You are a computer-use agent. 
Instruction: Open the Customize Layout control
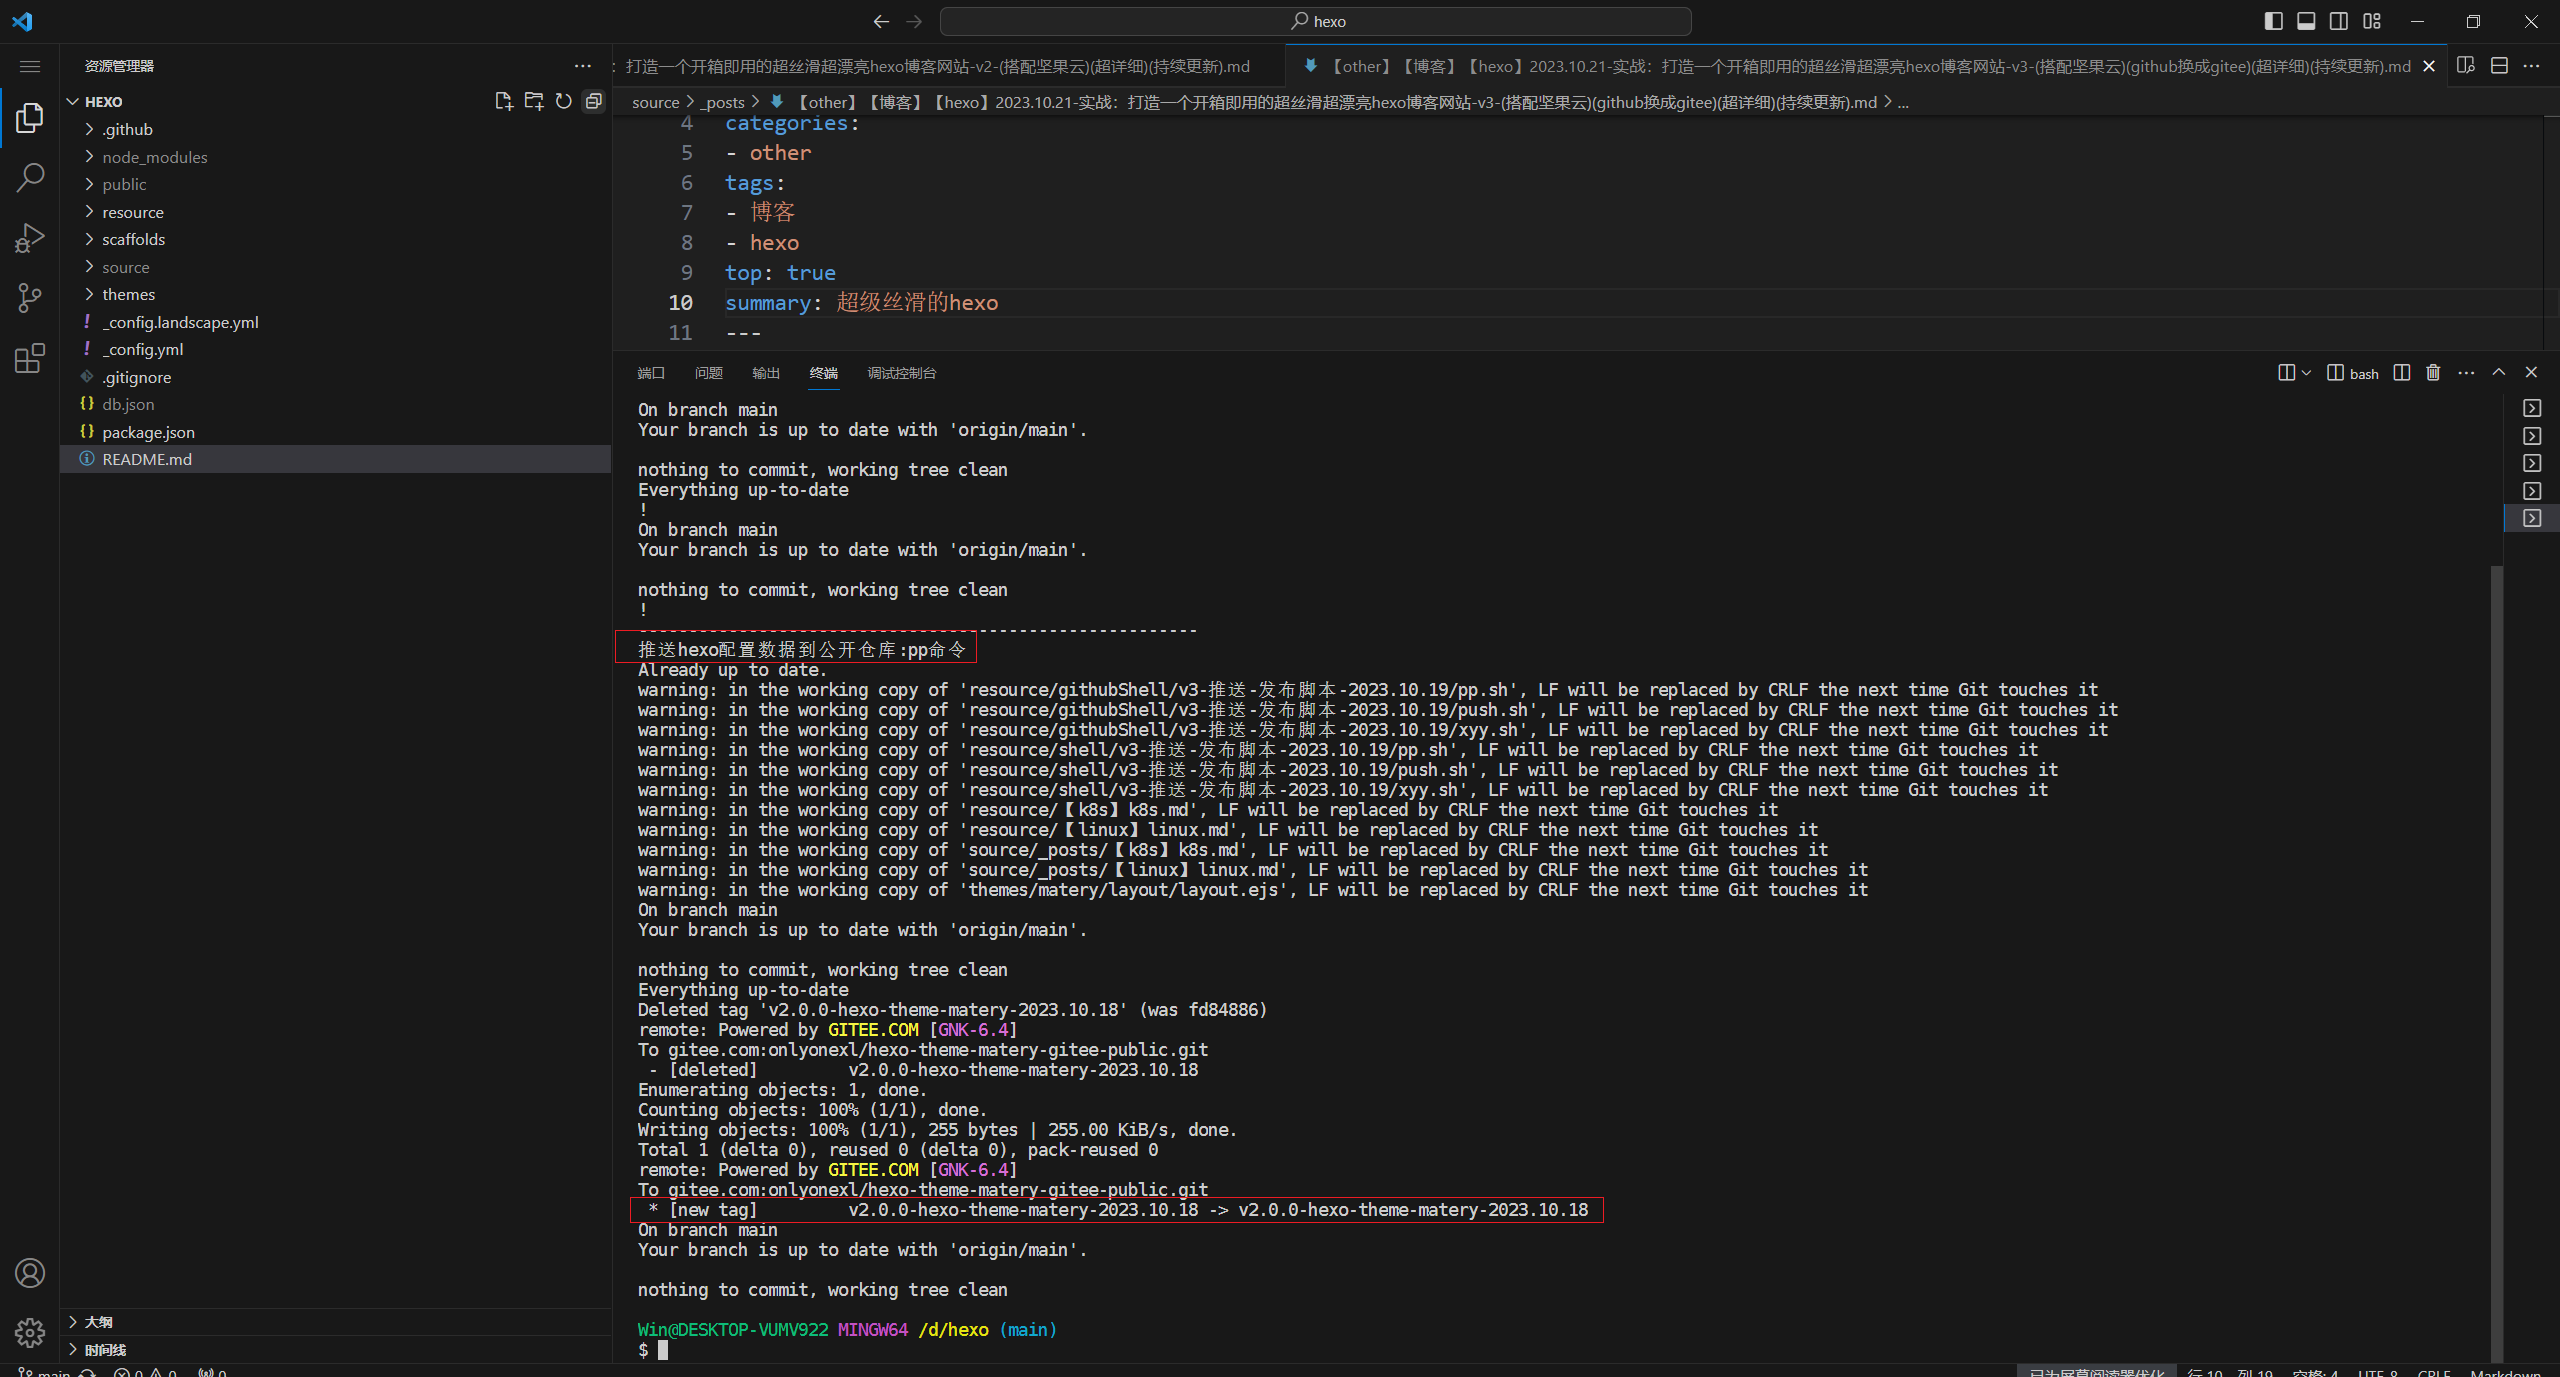coord(2372,21)
